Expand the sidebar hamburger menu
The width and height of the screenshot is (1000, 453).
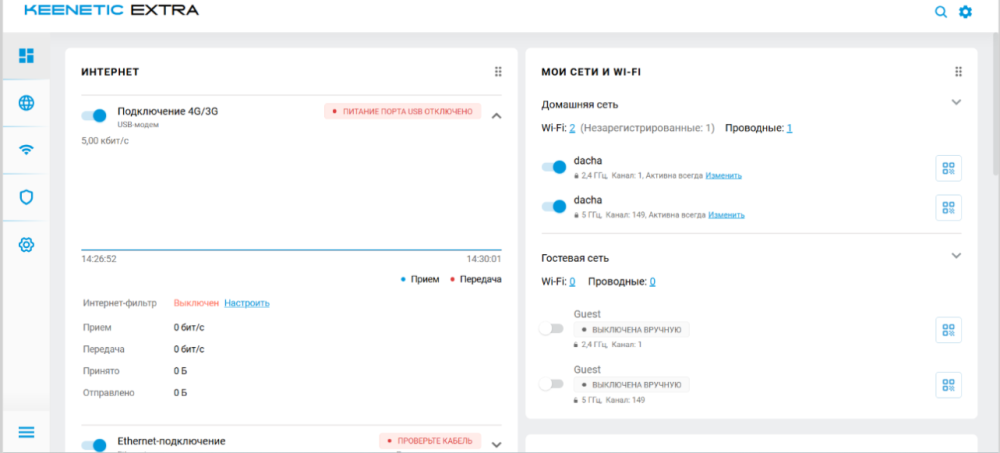[26, 432]
